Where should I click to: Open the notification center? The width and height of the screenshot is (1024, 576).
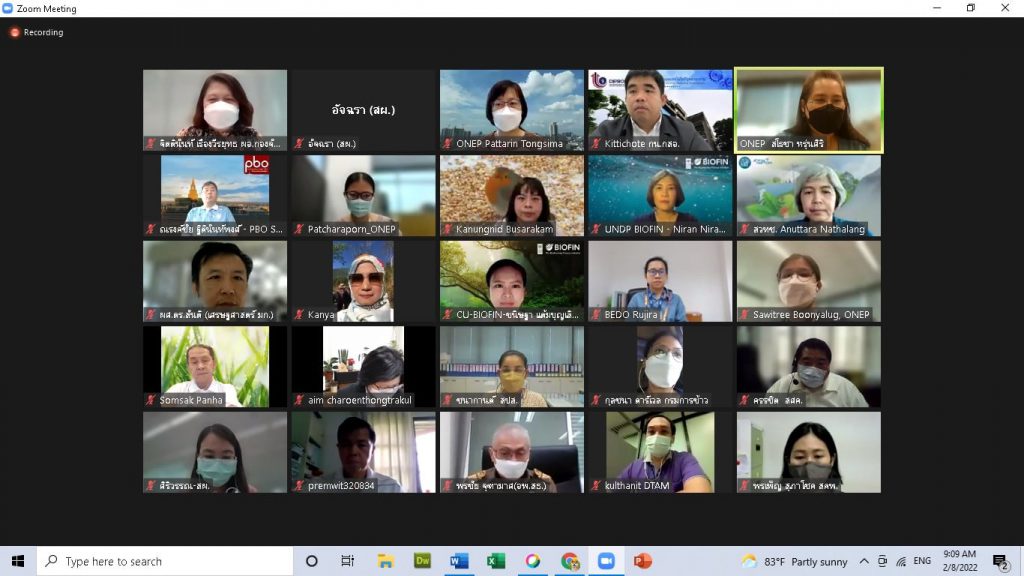click(x=999, y=561)
